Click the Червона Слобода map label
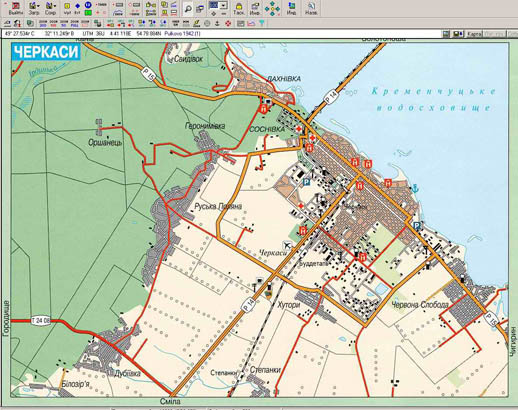The width and height of the screenshot is (518, 410). (420, 305)
